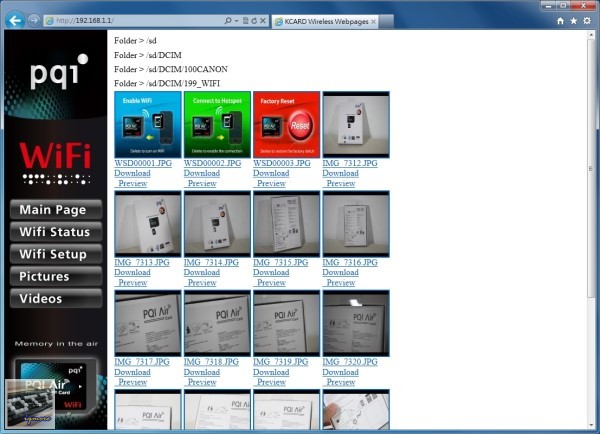Click the search magnifier in address bar

pyautogui.click(x=228, y=21)
